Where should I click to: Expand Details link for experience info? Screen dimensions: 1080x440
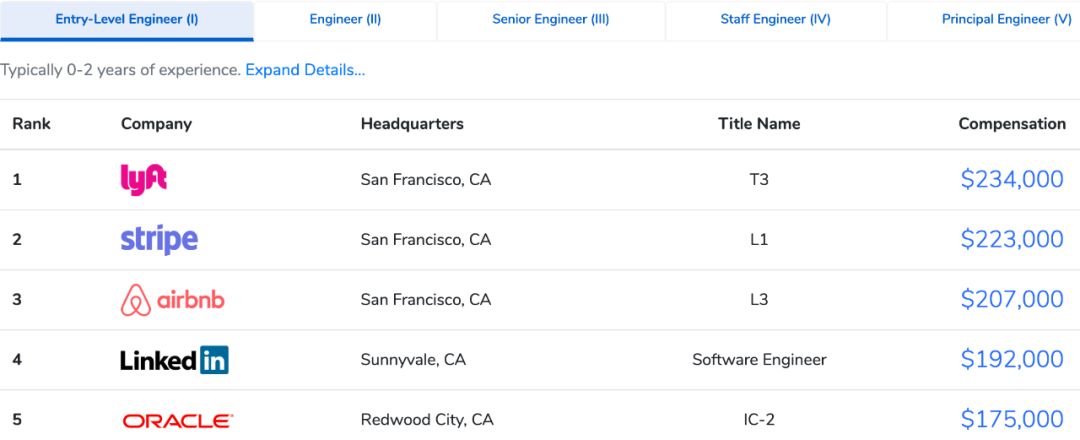(305, 70)
